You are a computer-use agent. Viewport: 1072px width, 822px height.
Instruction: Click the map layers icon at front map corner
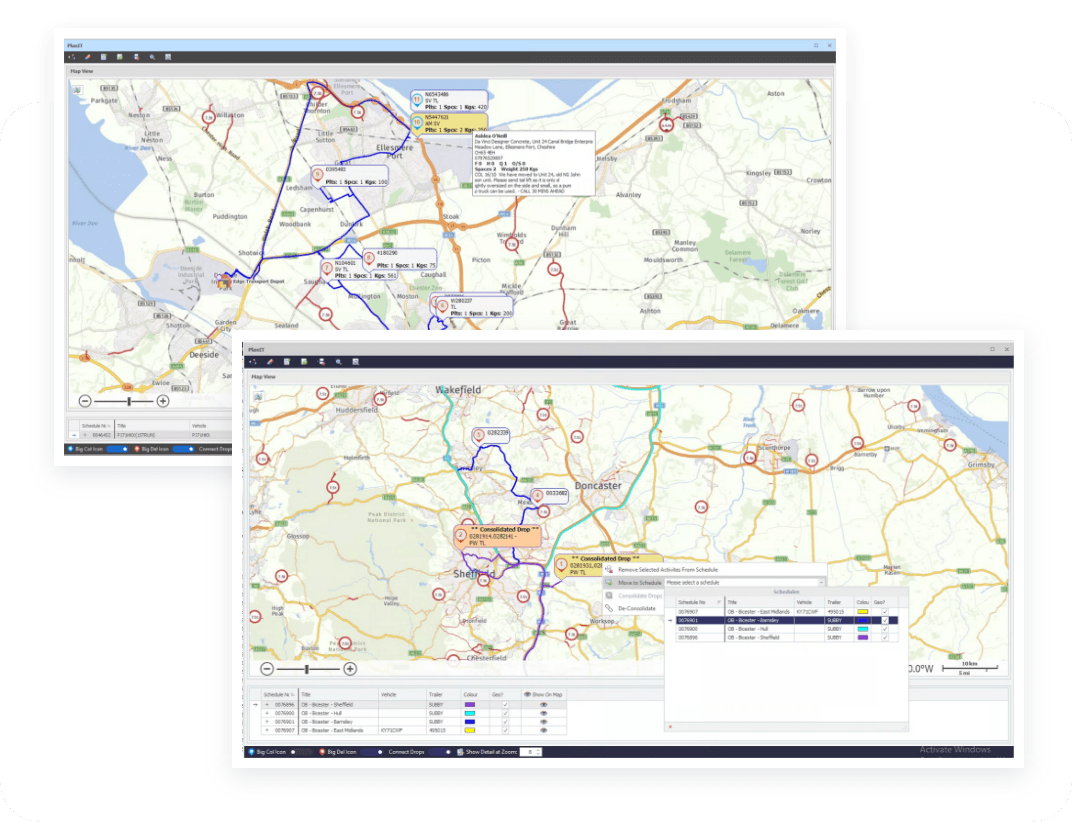point(258,397)
